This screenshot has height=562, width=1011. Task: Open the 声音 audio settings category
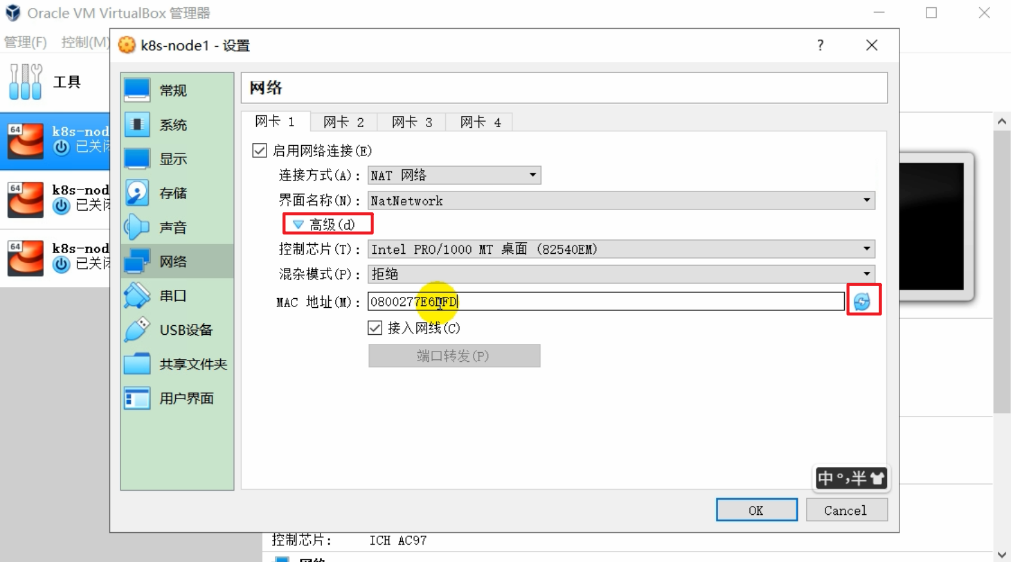pos(177,227)
